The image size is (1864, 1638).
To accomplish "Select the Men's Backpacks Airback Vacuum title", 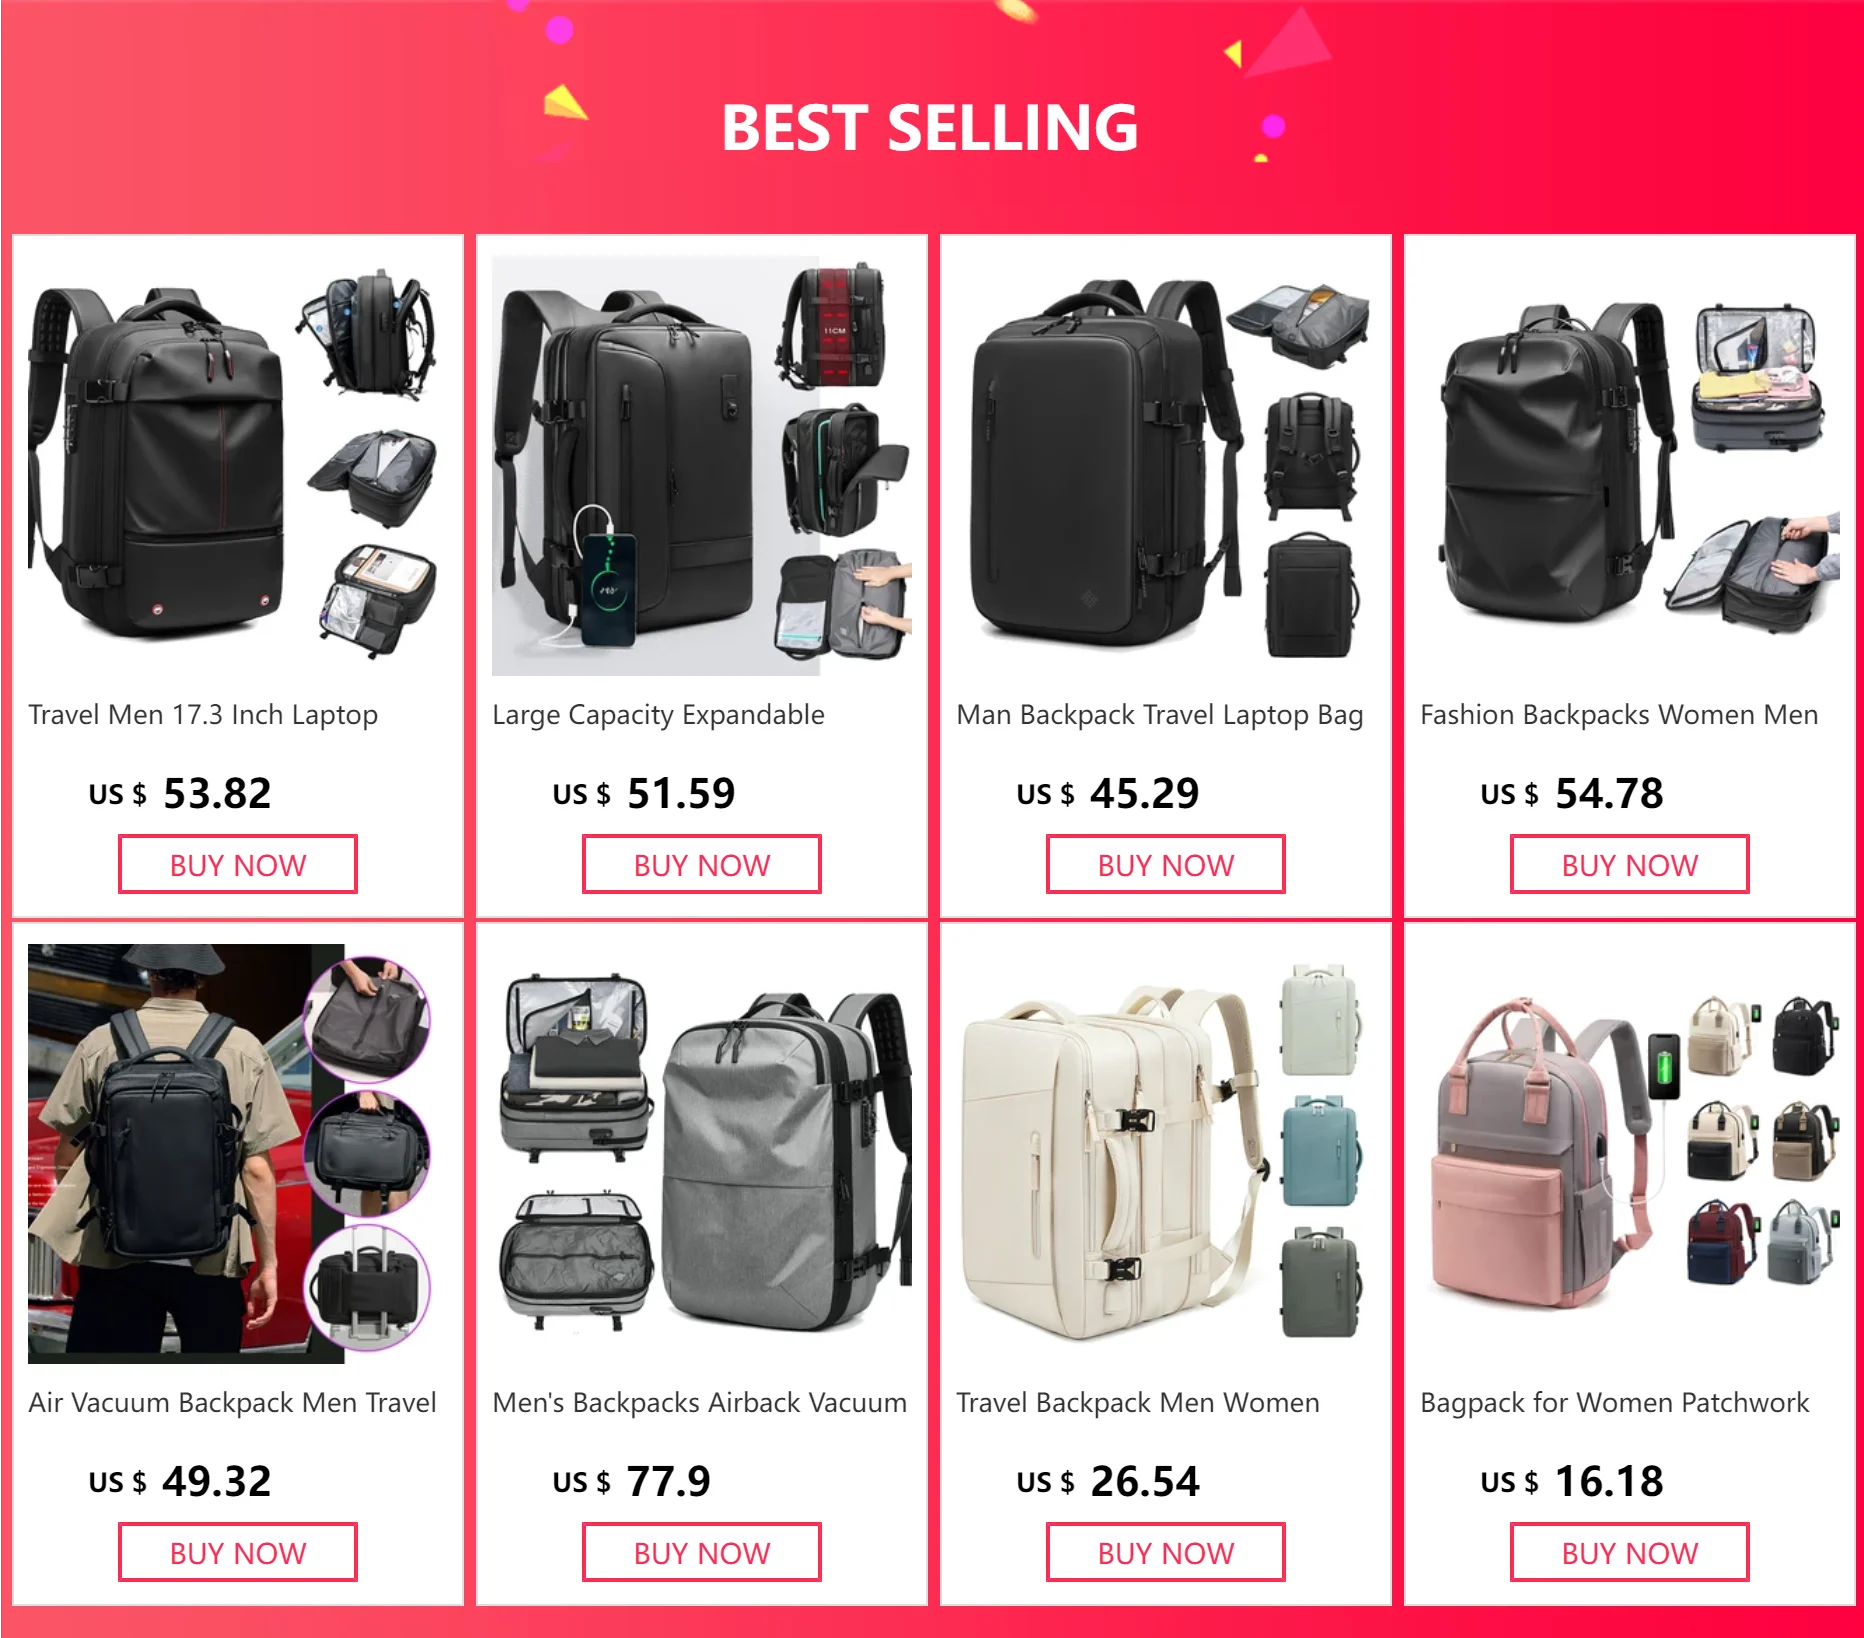I will [x=699, y=1403].
